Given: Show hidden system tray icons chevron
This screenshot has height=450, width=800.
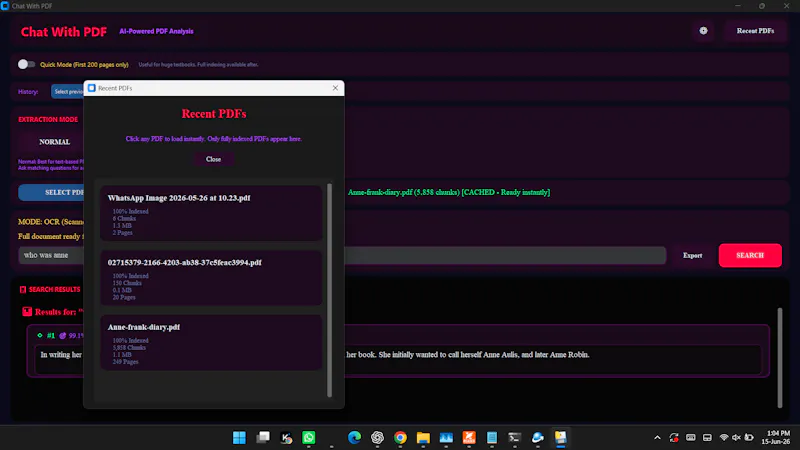Looking at the screenshot, I should [x=657, y=437].
